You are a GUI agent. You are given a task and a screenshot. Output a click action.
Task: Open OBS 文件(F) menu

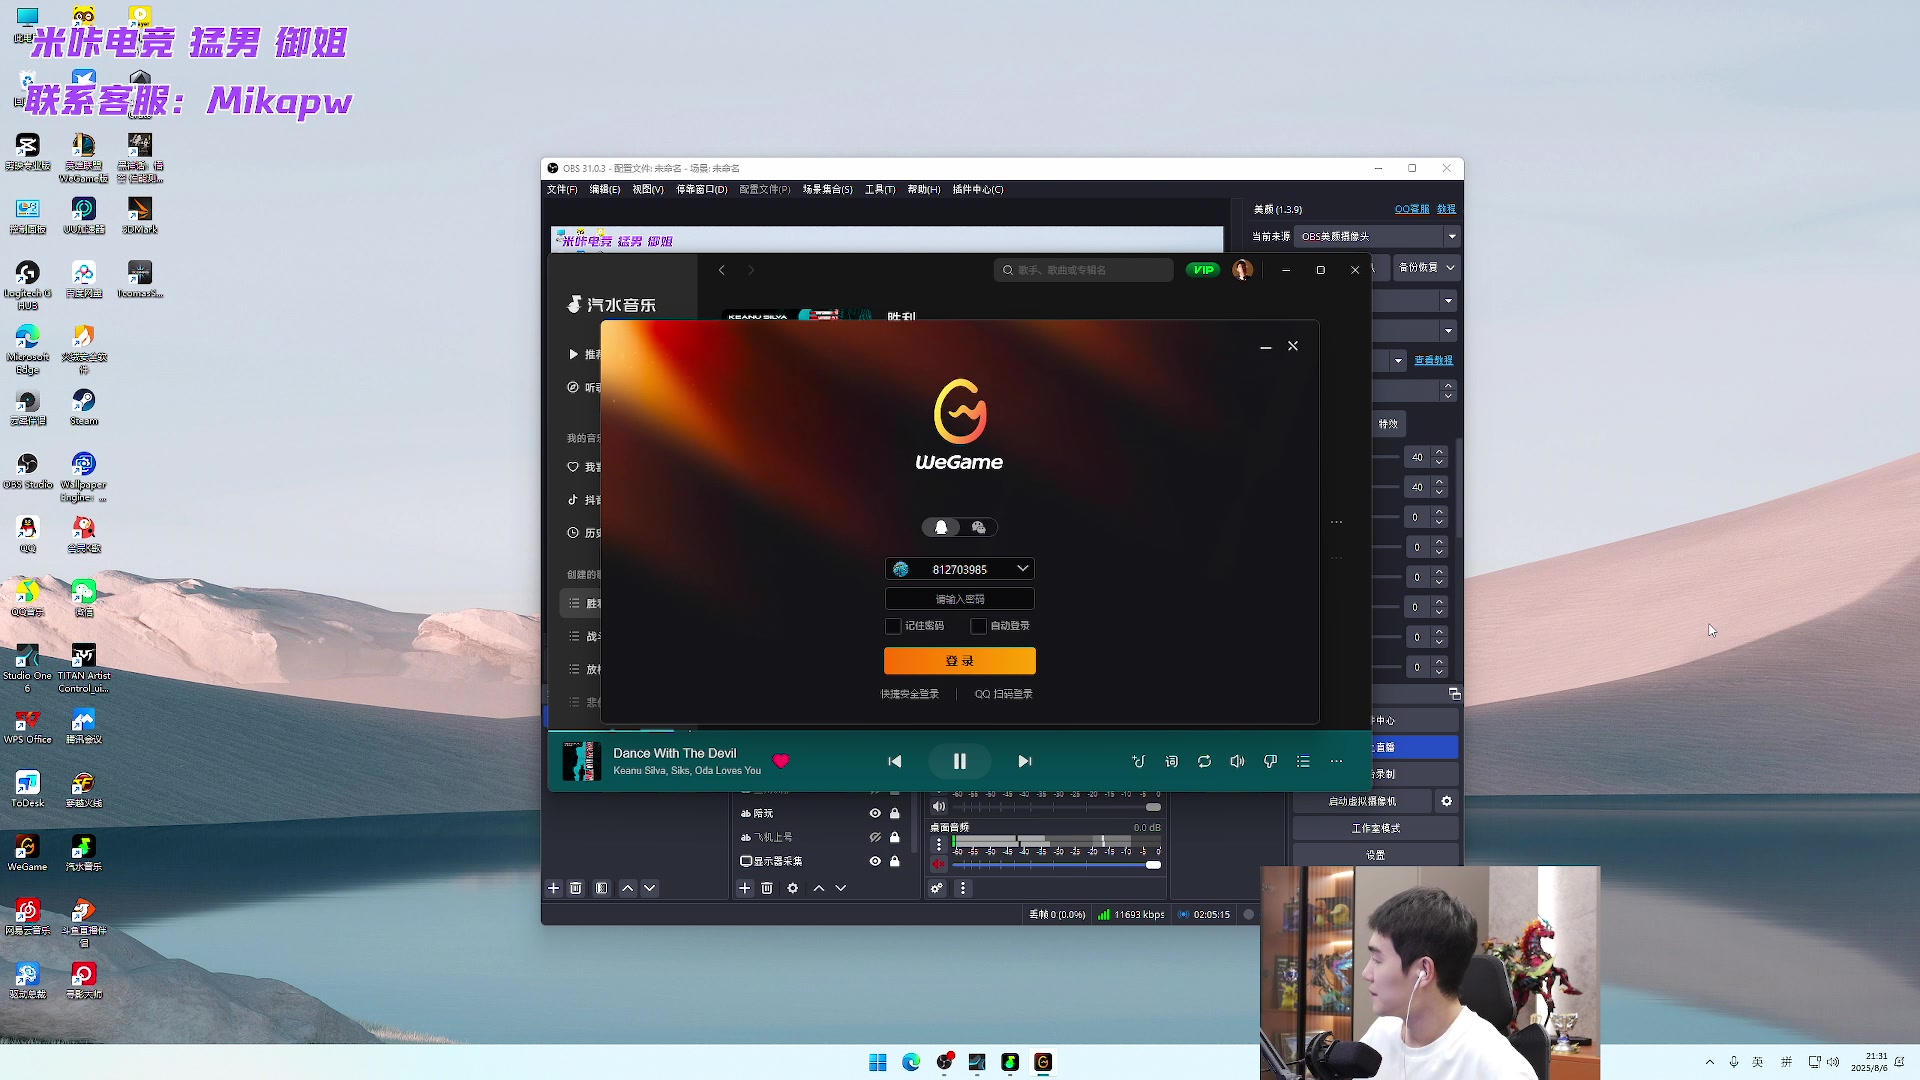[x=562, y=189]
